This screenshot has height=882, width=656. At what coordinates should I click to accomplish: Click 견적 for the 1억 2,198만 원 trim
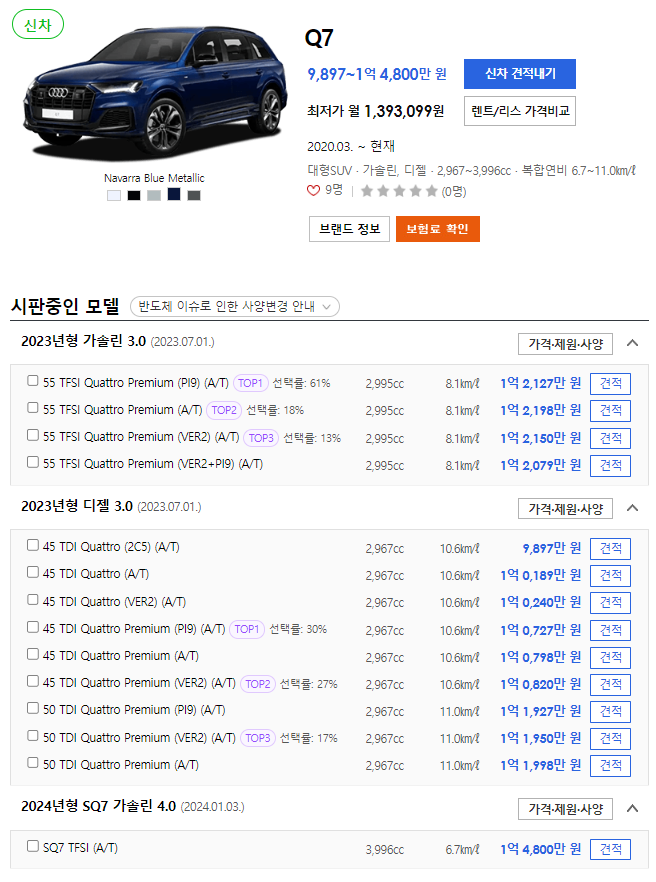pos(610,411)
